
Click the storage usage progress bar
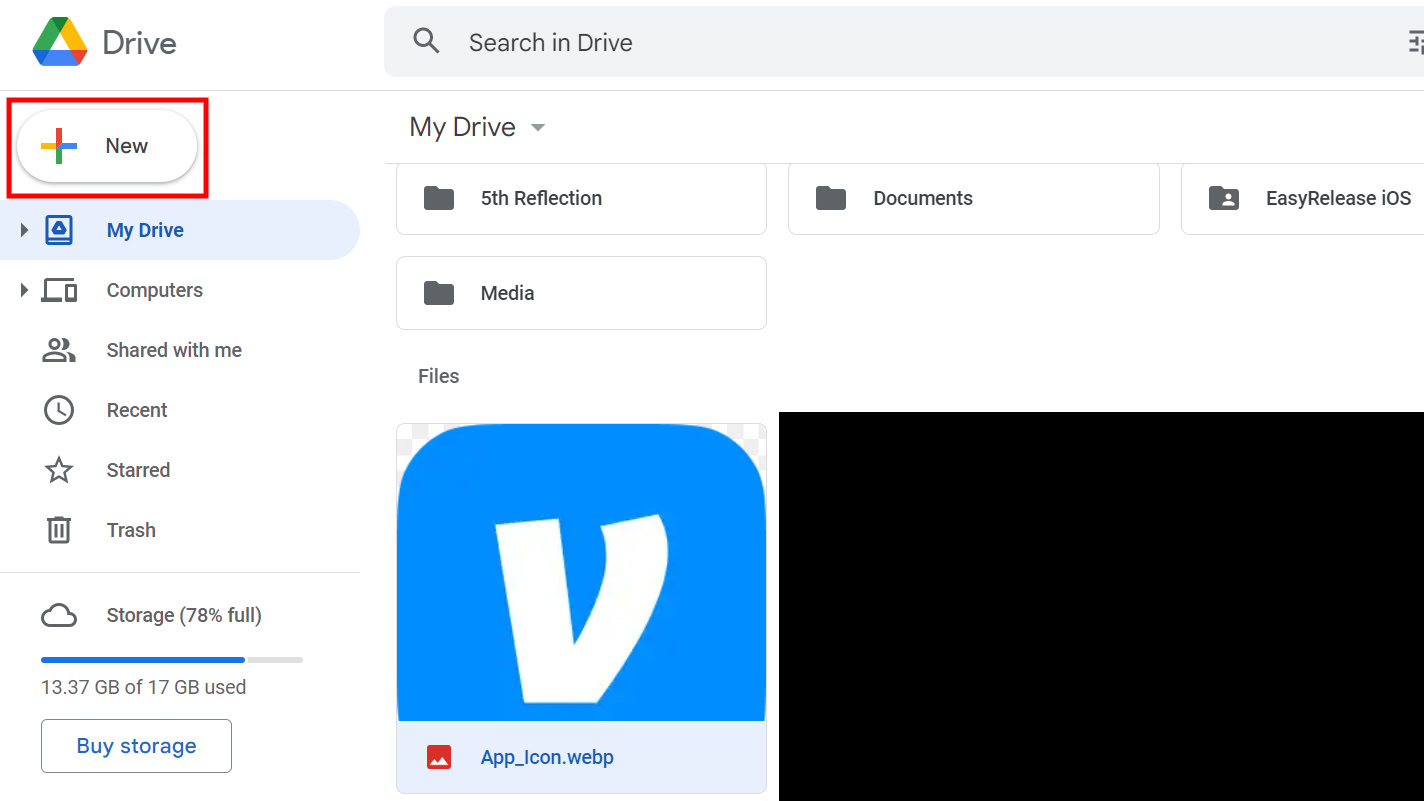point(172,660)
